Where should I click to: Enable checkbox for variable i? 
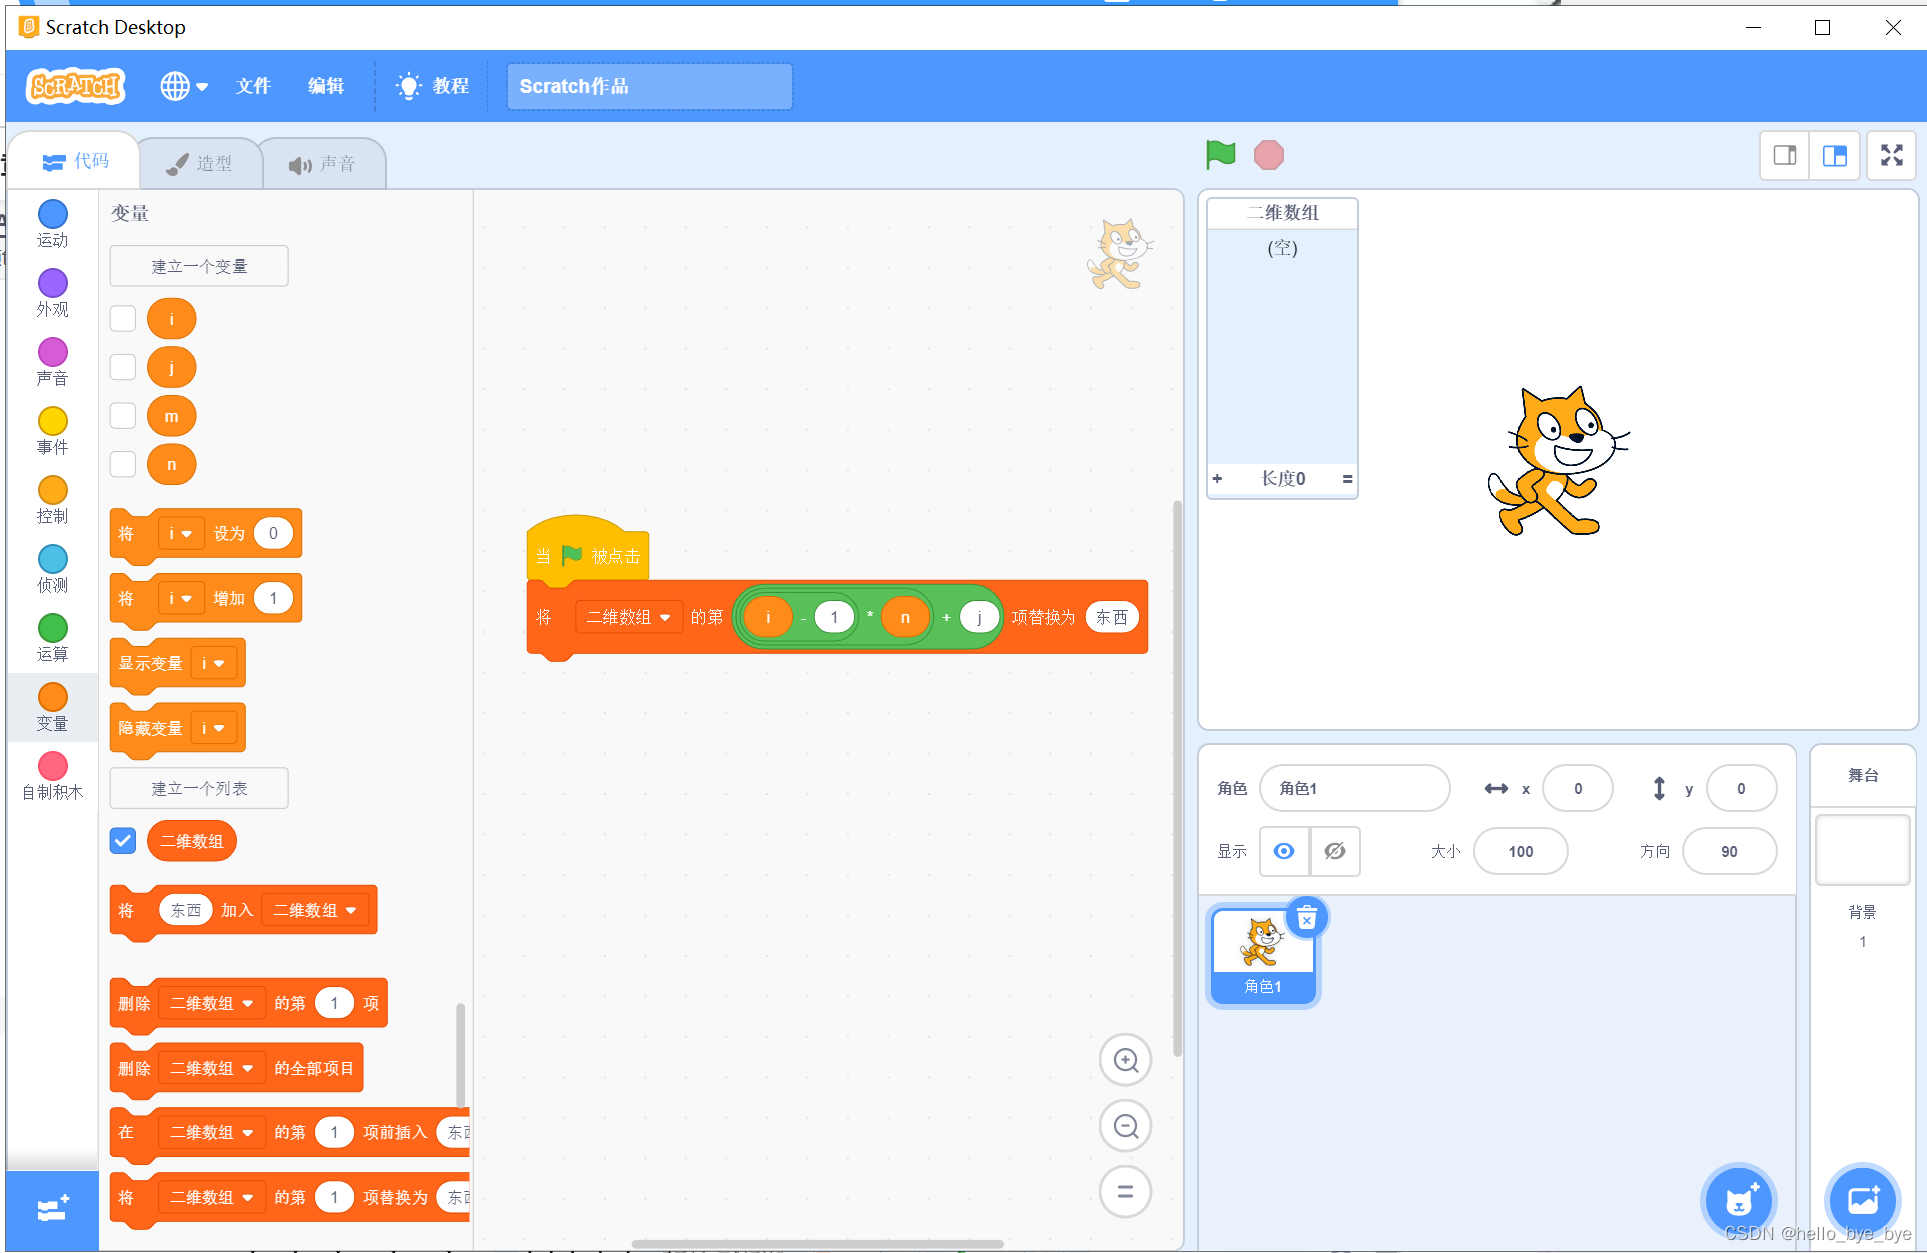coord(123,319)
